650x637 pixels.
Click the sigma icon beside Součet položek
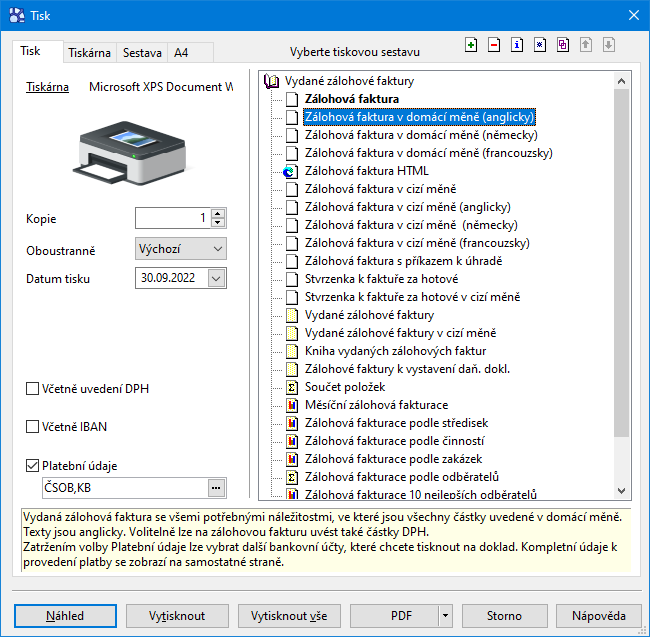point(292,388)
